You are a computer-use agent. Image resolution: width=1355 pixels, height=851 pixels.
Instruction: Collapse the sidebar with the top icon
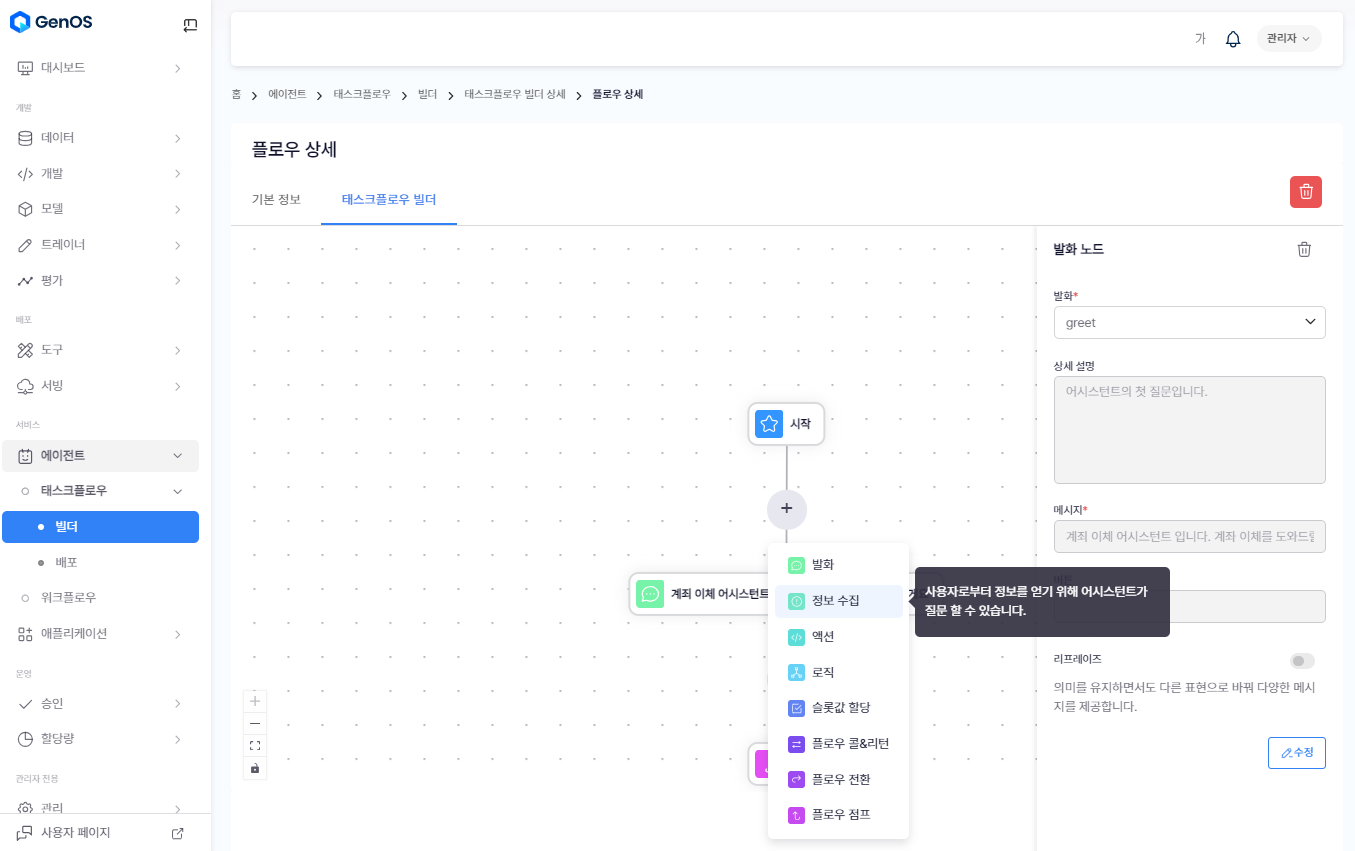click(190, 26)
